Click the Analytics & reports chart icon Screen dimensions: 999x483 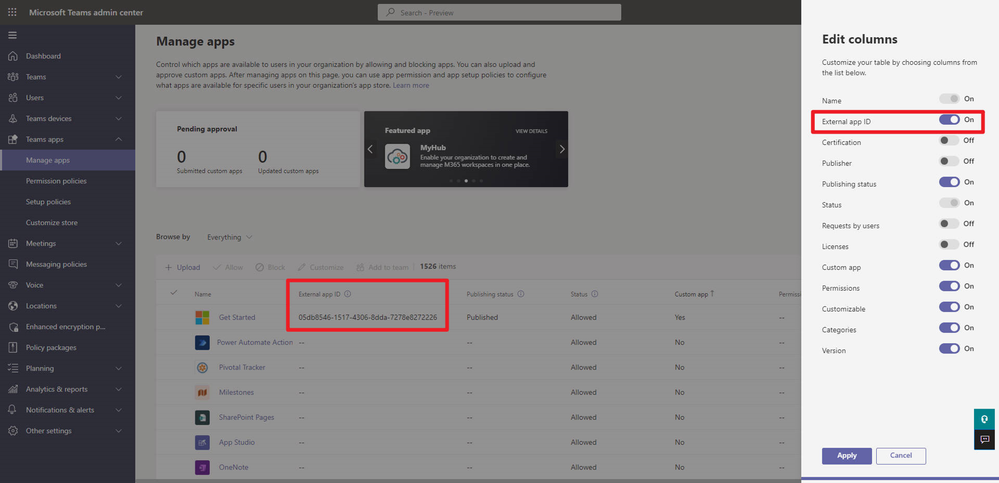pyautogui.click(x=12, y=389)
